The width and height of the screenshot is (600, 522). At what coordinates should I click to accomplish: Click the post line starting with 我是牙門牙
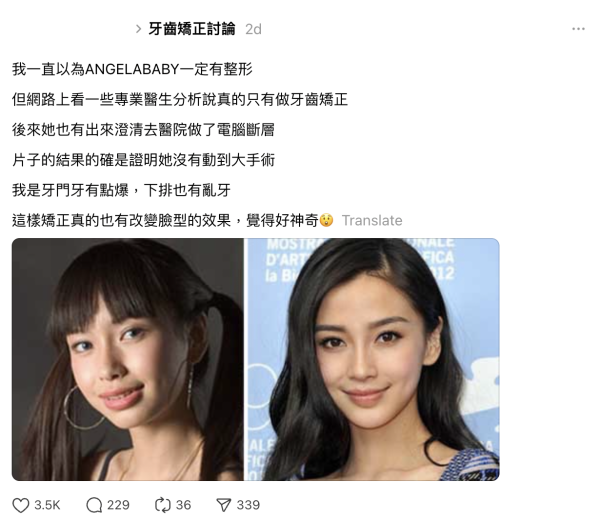pos(121,190)
